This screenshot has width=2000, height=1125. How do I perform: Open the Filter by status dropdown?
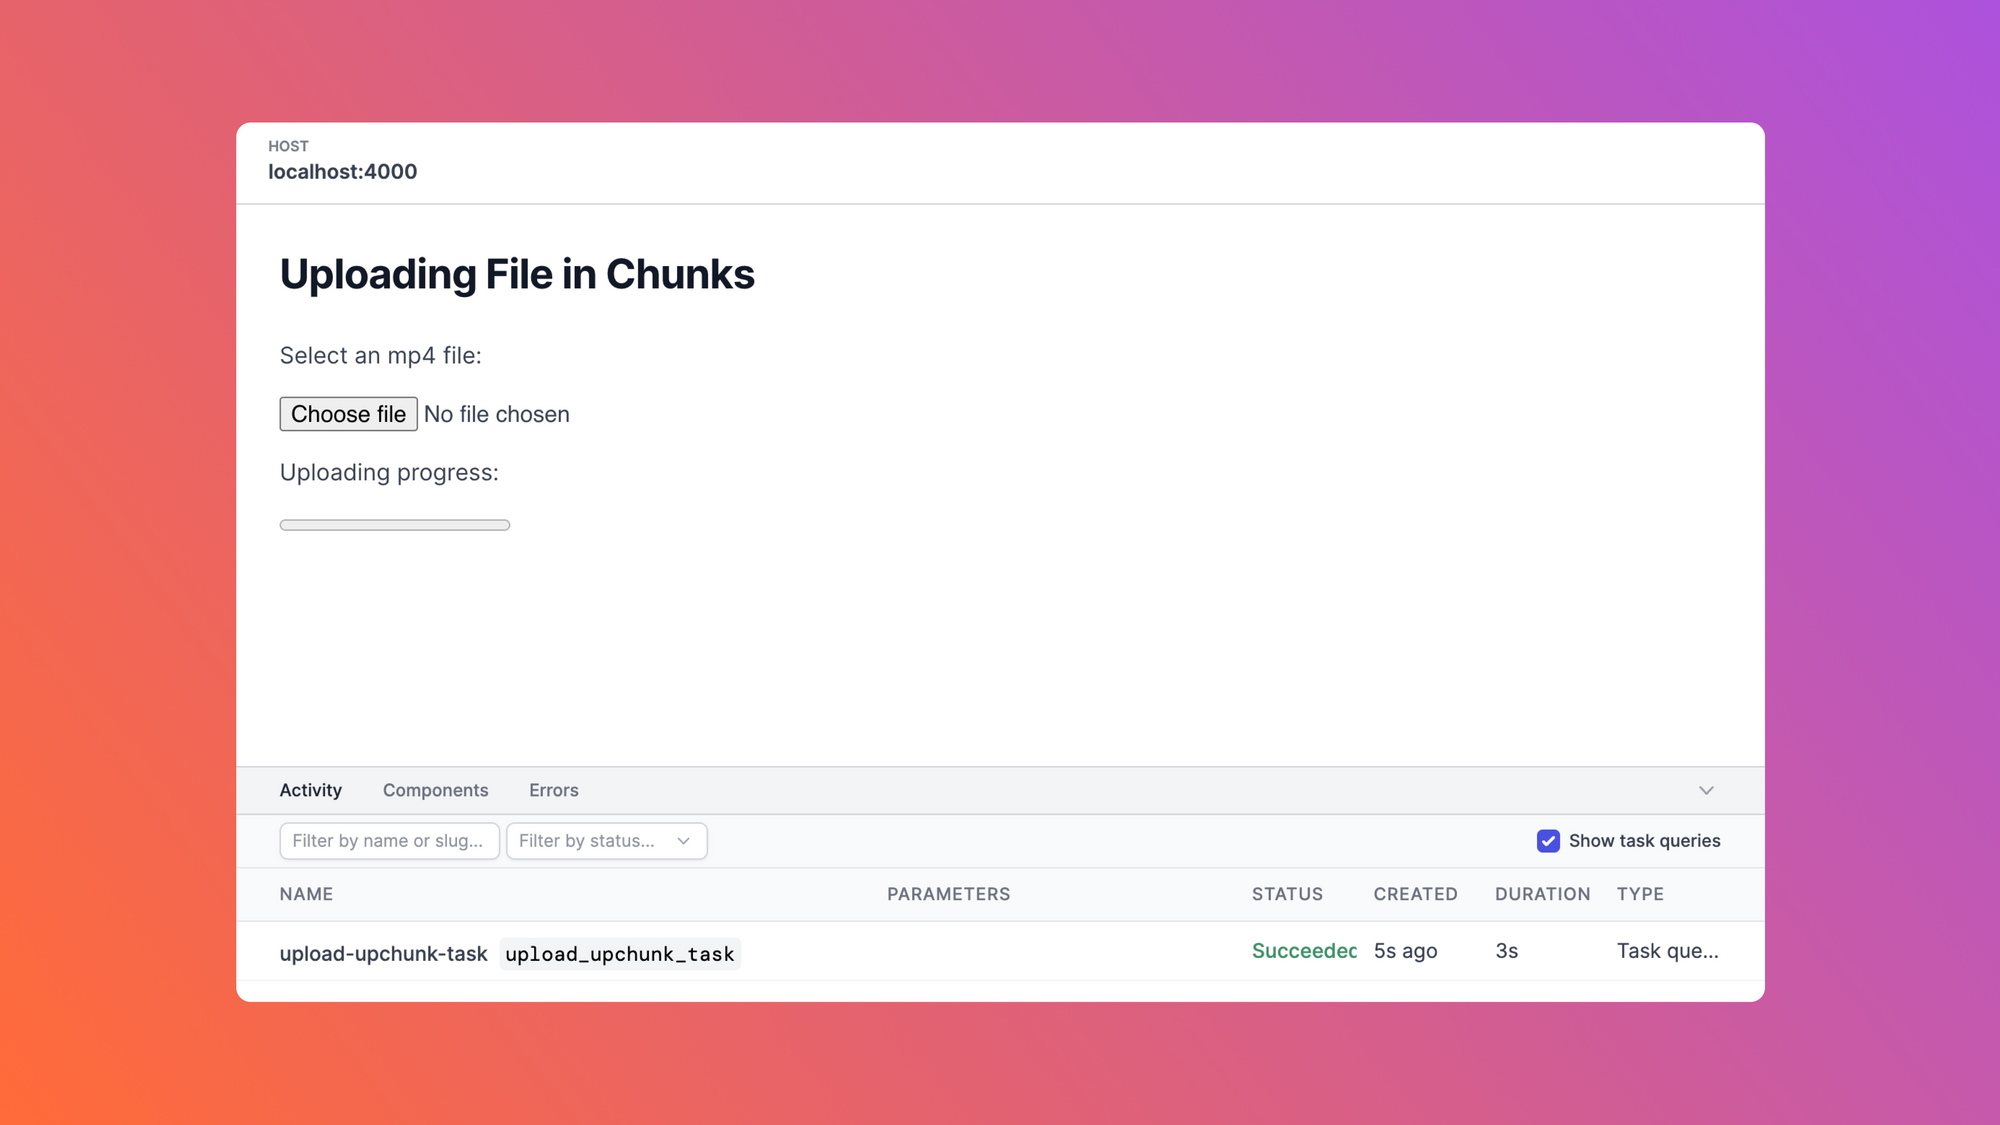pyautogui.click(x=606, y=841)
